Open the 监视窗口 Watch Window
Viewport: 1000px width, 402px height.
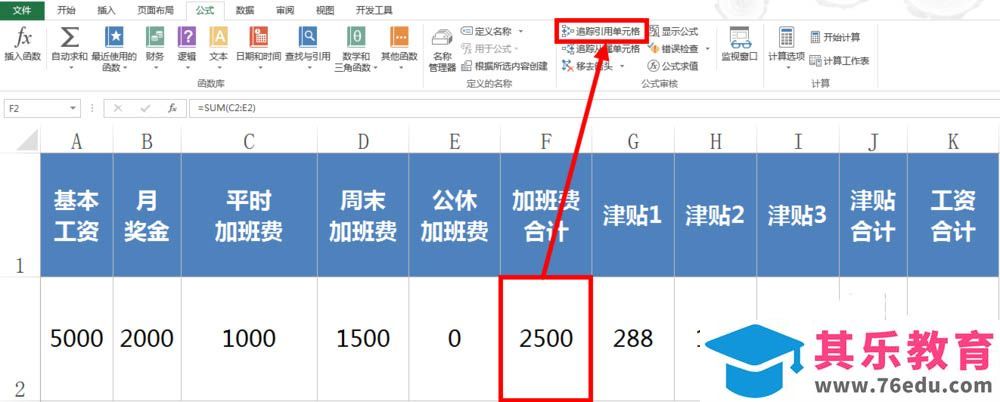coord(740,45)
